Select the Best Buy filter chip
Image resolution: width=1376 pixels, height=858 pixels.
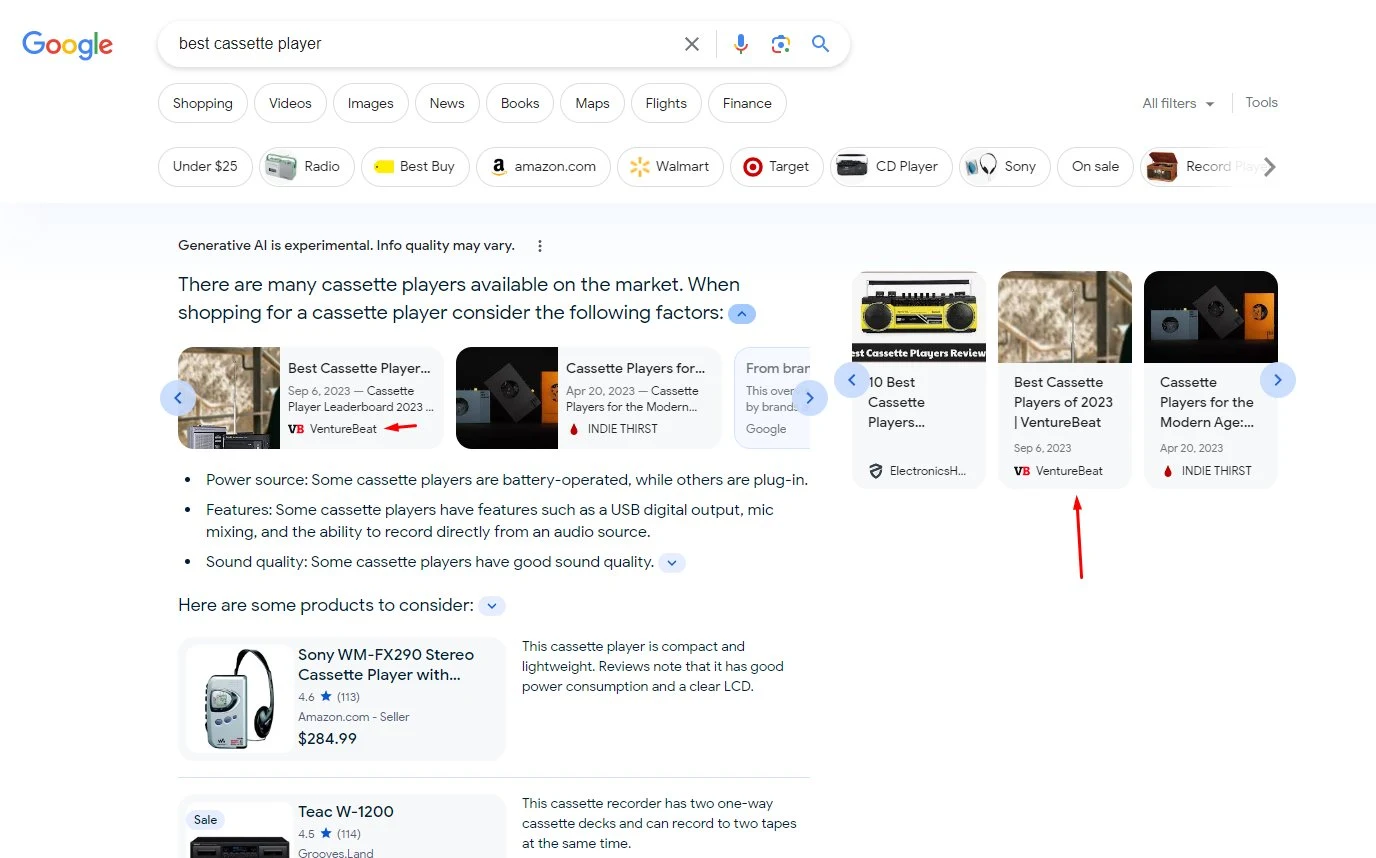416,166
